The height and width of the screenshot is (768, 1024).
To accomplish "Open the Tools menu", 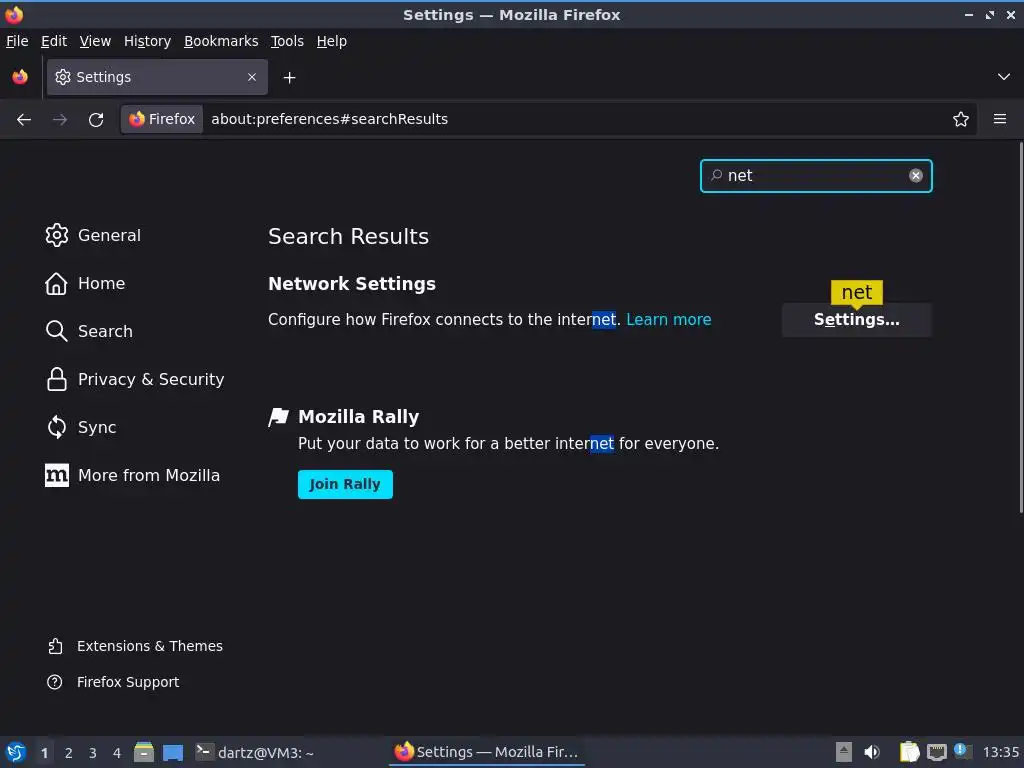I will pyautogui.click(x=287, y=41).
